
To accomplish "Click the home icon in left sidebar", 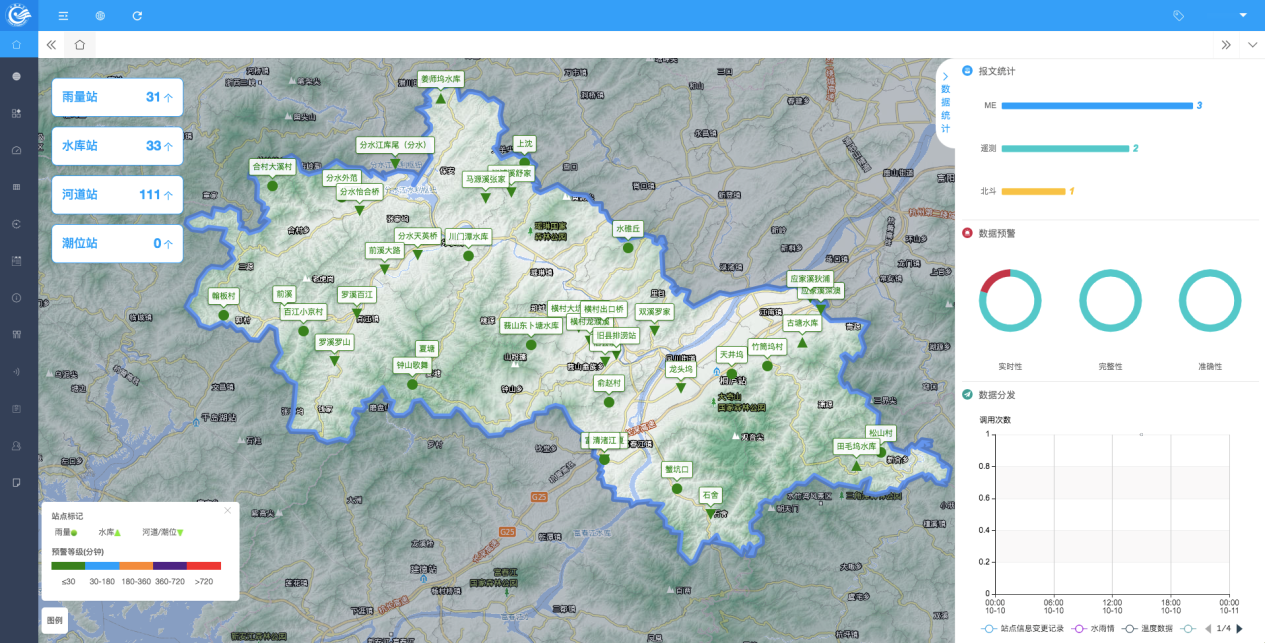I will point(17,45).
